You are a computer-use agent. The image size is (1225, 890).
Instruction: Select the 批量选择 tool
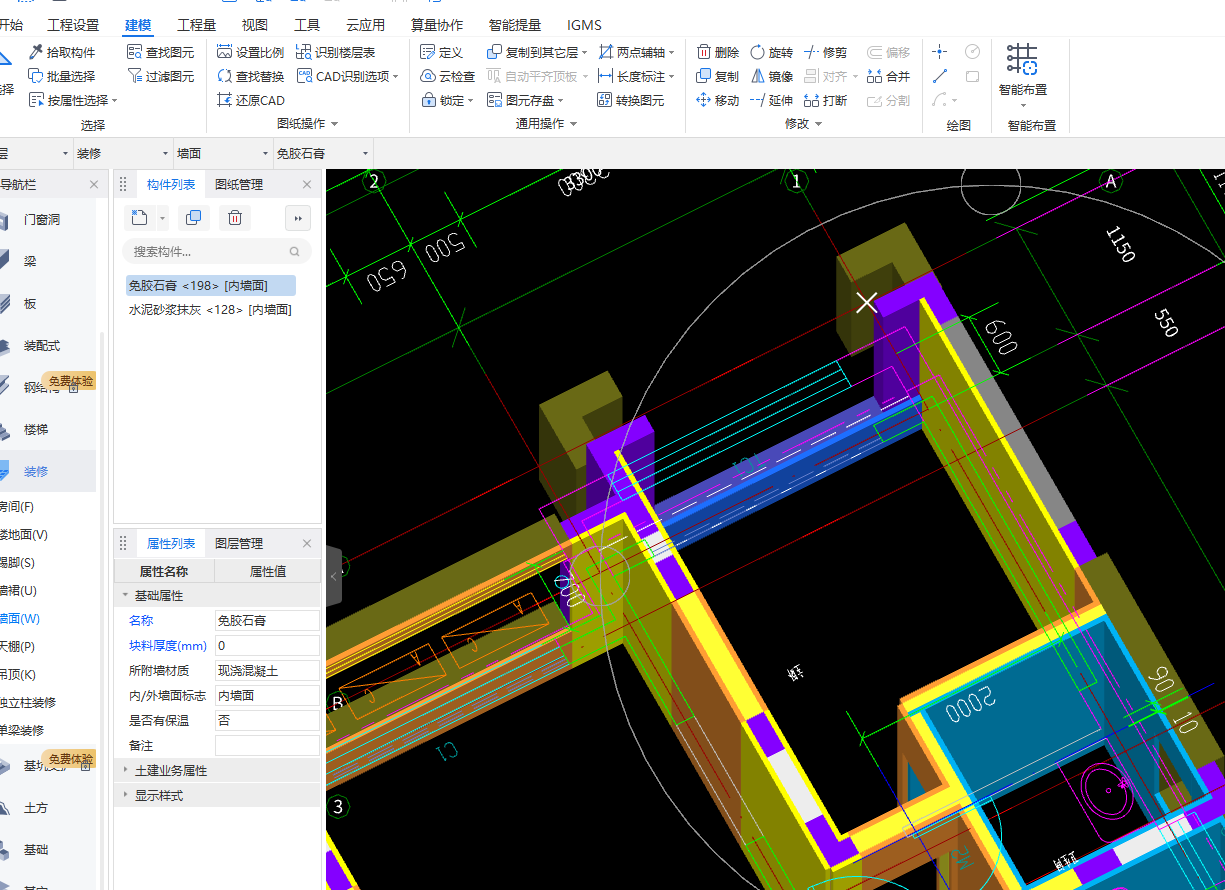click(62, 76)
